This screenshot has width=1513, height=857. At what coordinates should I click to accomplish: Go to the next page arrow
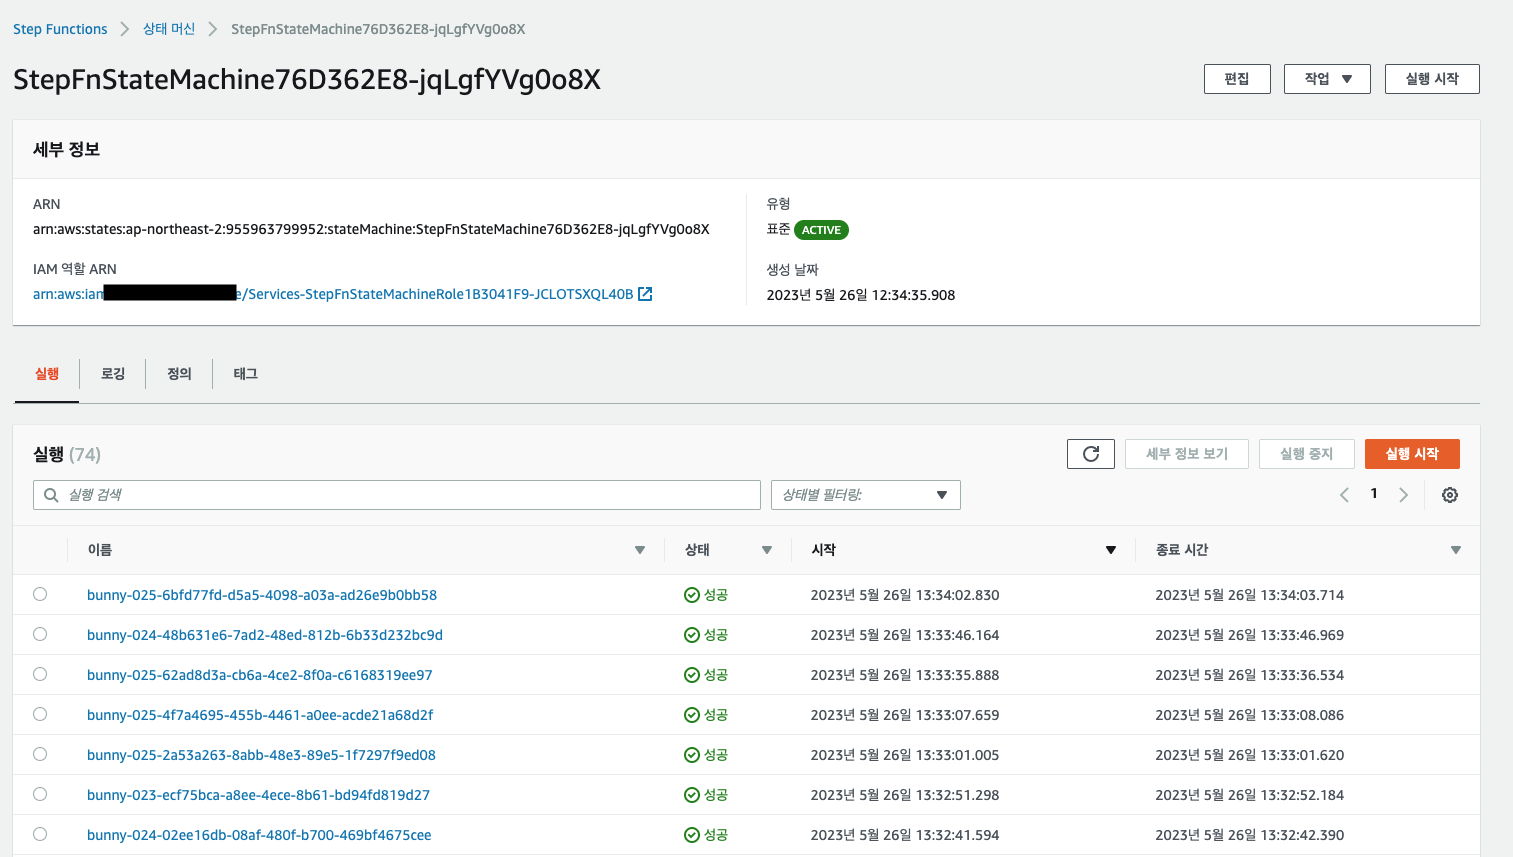[1404, 495]
